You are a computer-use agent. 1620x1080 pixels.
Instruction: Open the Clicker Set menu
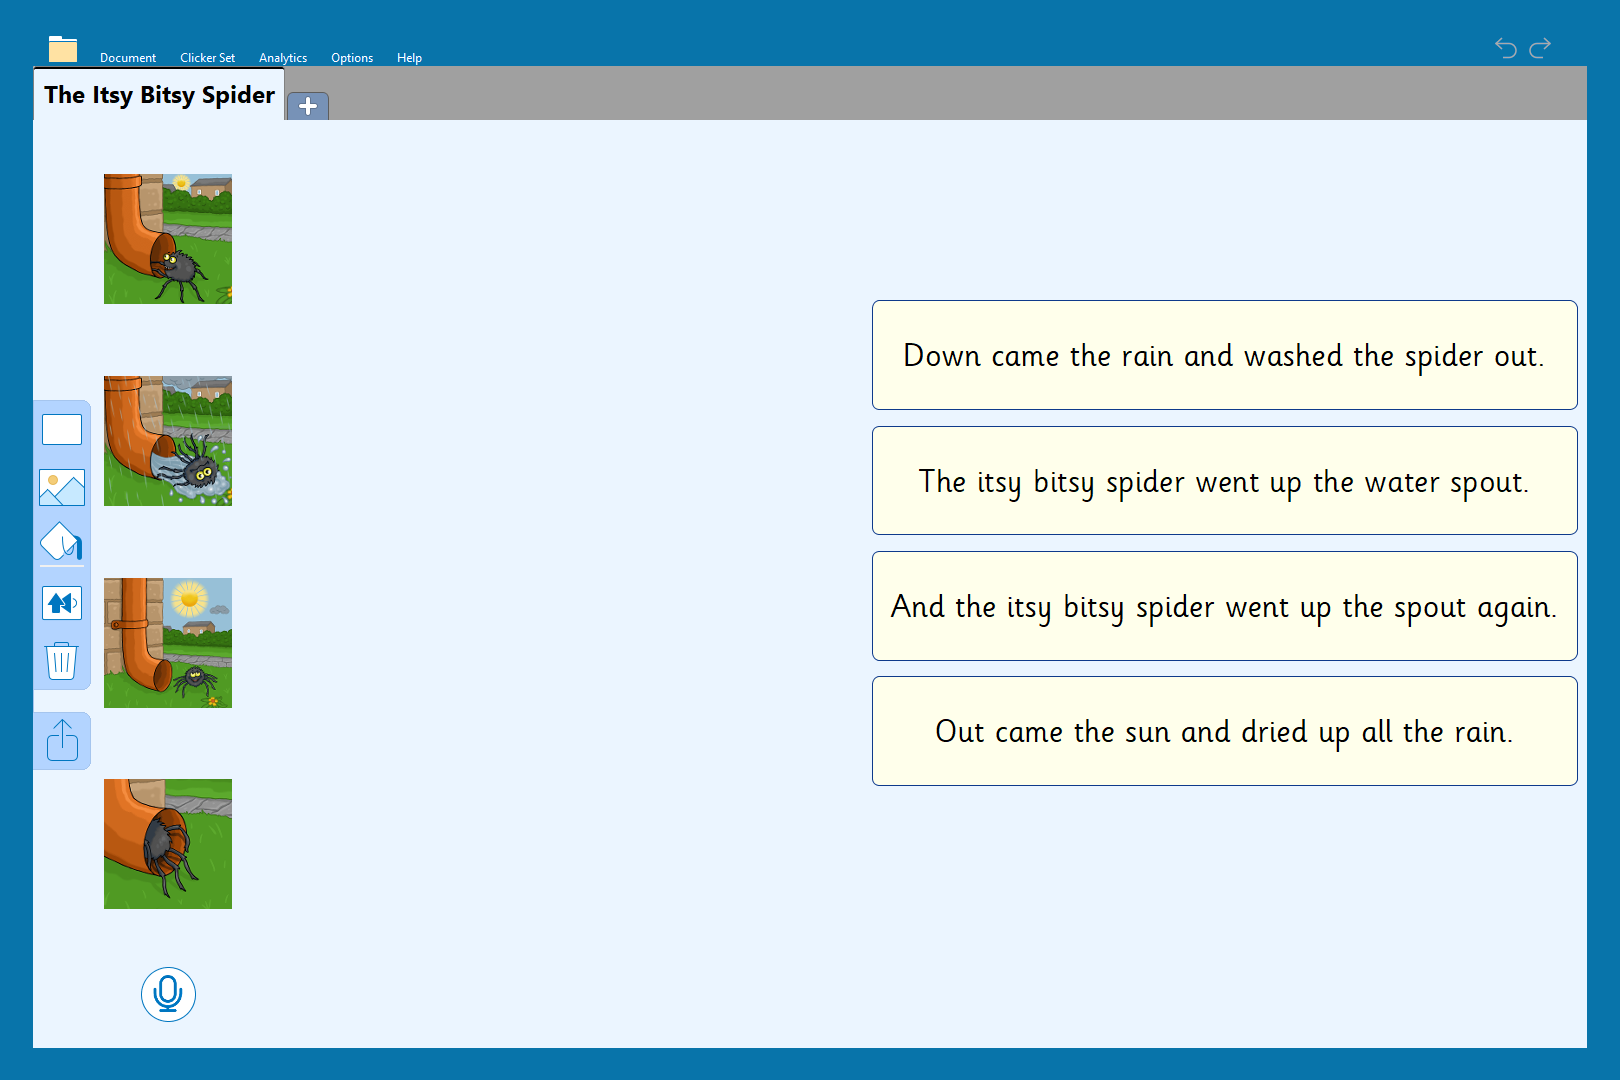coord(207,58)
